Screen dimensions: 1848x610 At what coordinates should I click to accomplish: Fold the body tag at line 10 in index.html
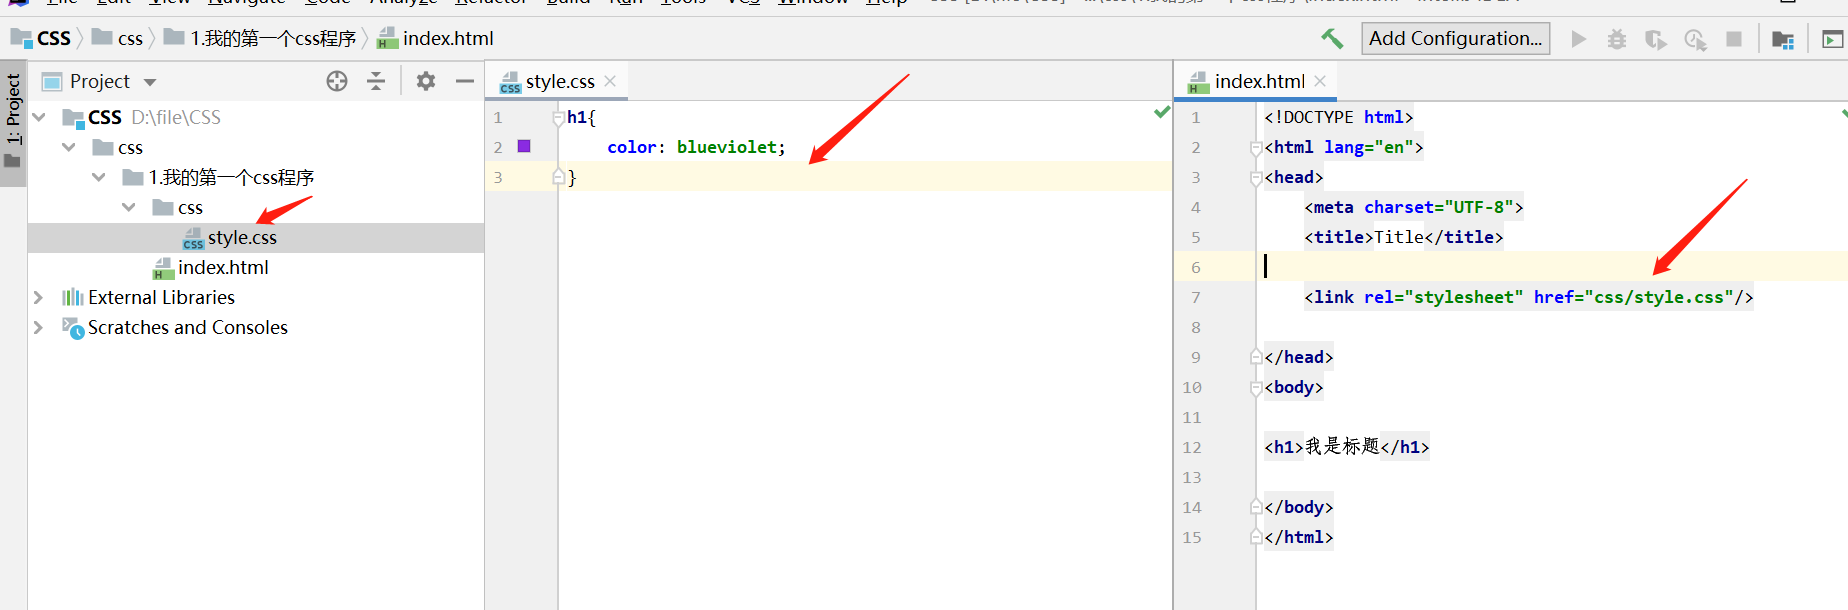pyautogui.click(x=1256, y=388)
